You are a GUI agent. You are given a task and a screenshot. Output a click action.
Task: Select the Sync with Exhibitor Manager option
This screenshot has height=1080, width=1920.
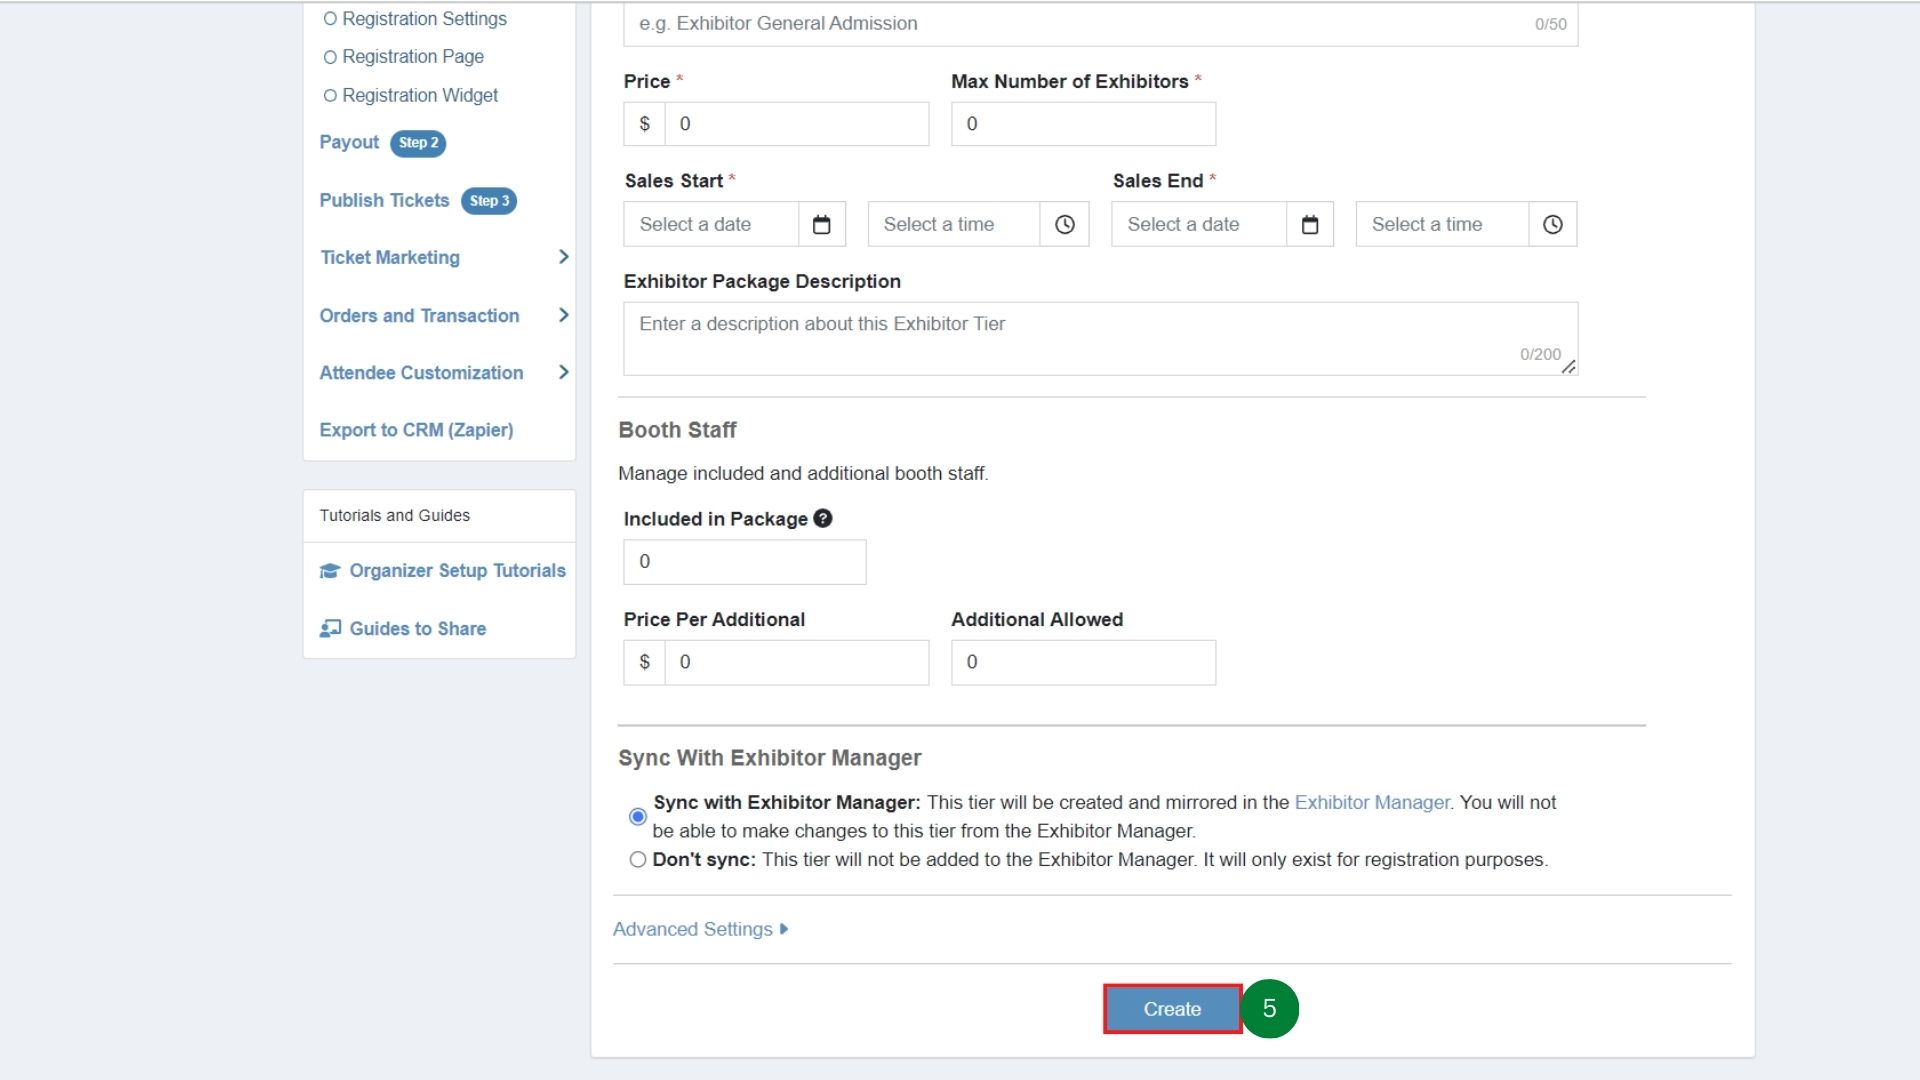pos(638,816)
